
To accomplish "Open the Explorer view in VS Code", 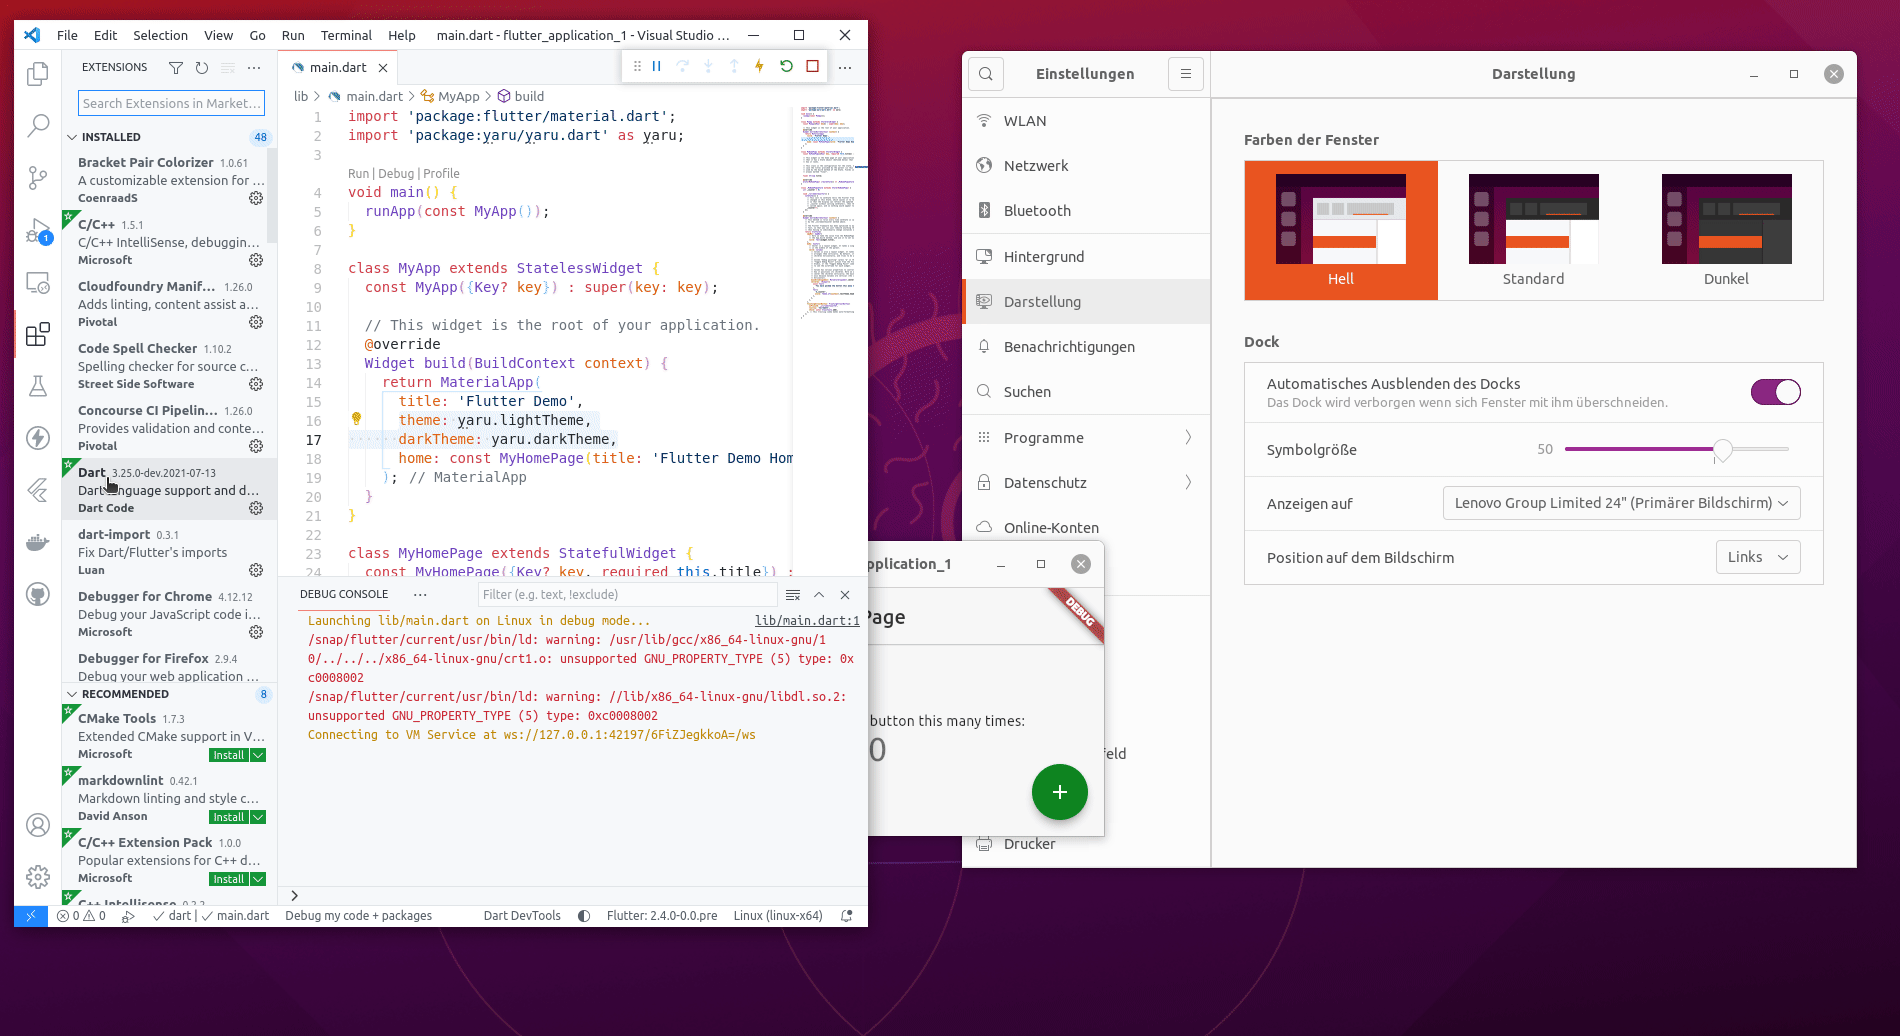I will [x=38, y=74].
